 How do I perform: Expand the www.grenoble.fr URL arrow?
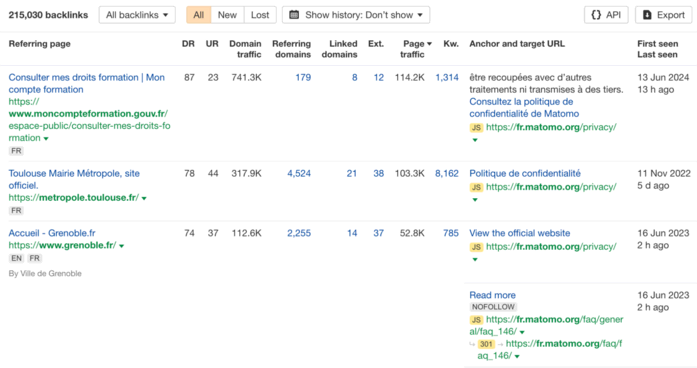pyautogui.click(x=122, y=246)
